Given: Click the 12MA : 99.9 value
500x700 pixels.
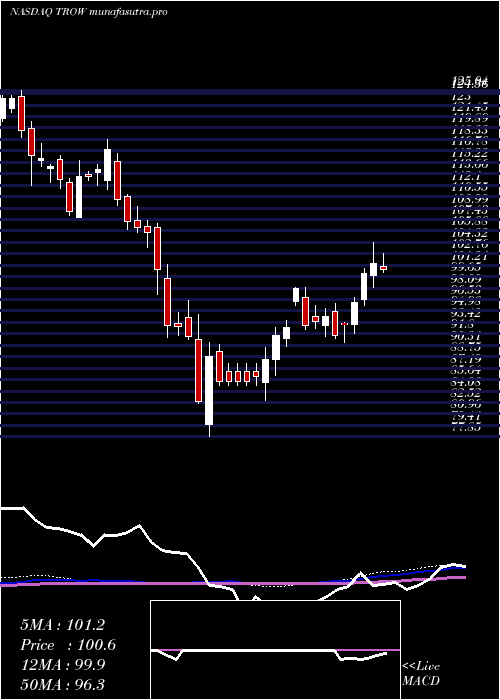Looking at the screenshot, I should click(62, 665).
